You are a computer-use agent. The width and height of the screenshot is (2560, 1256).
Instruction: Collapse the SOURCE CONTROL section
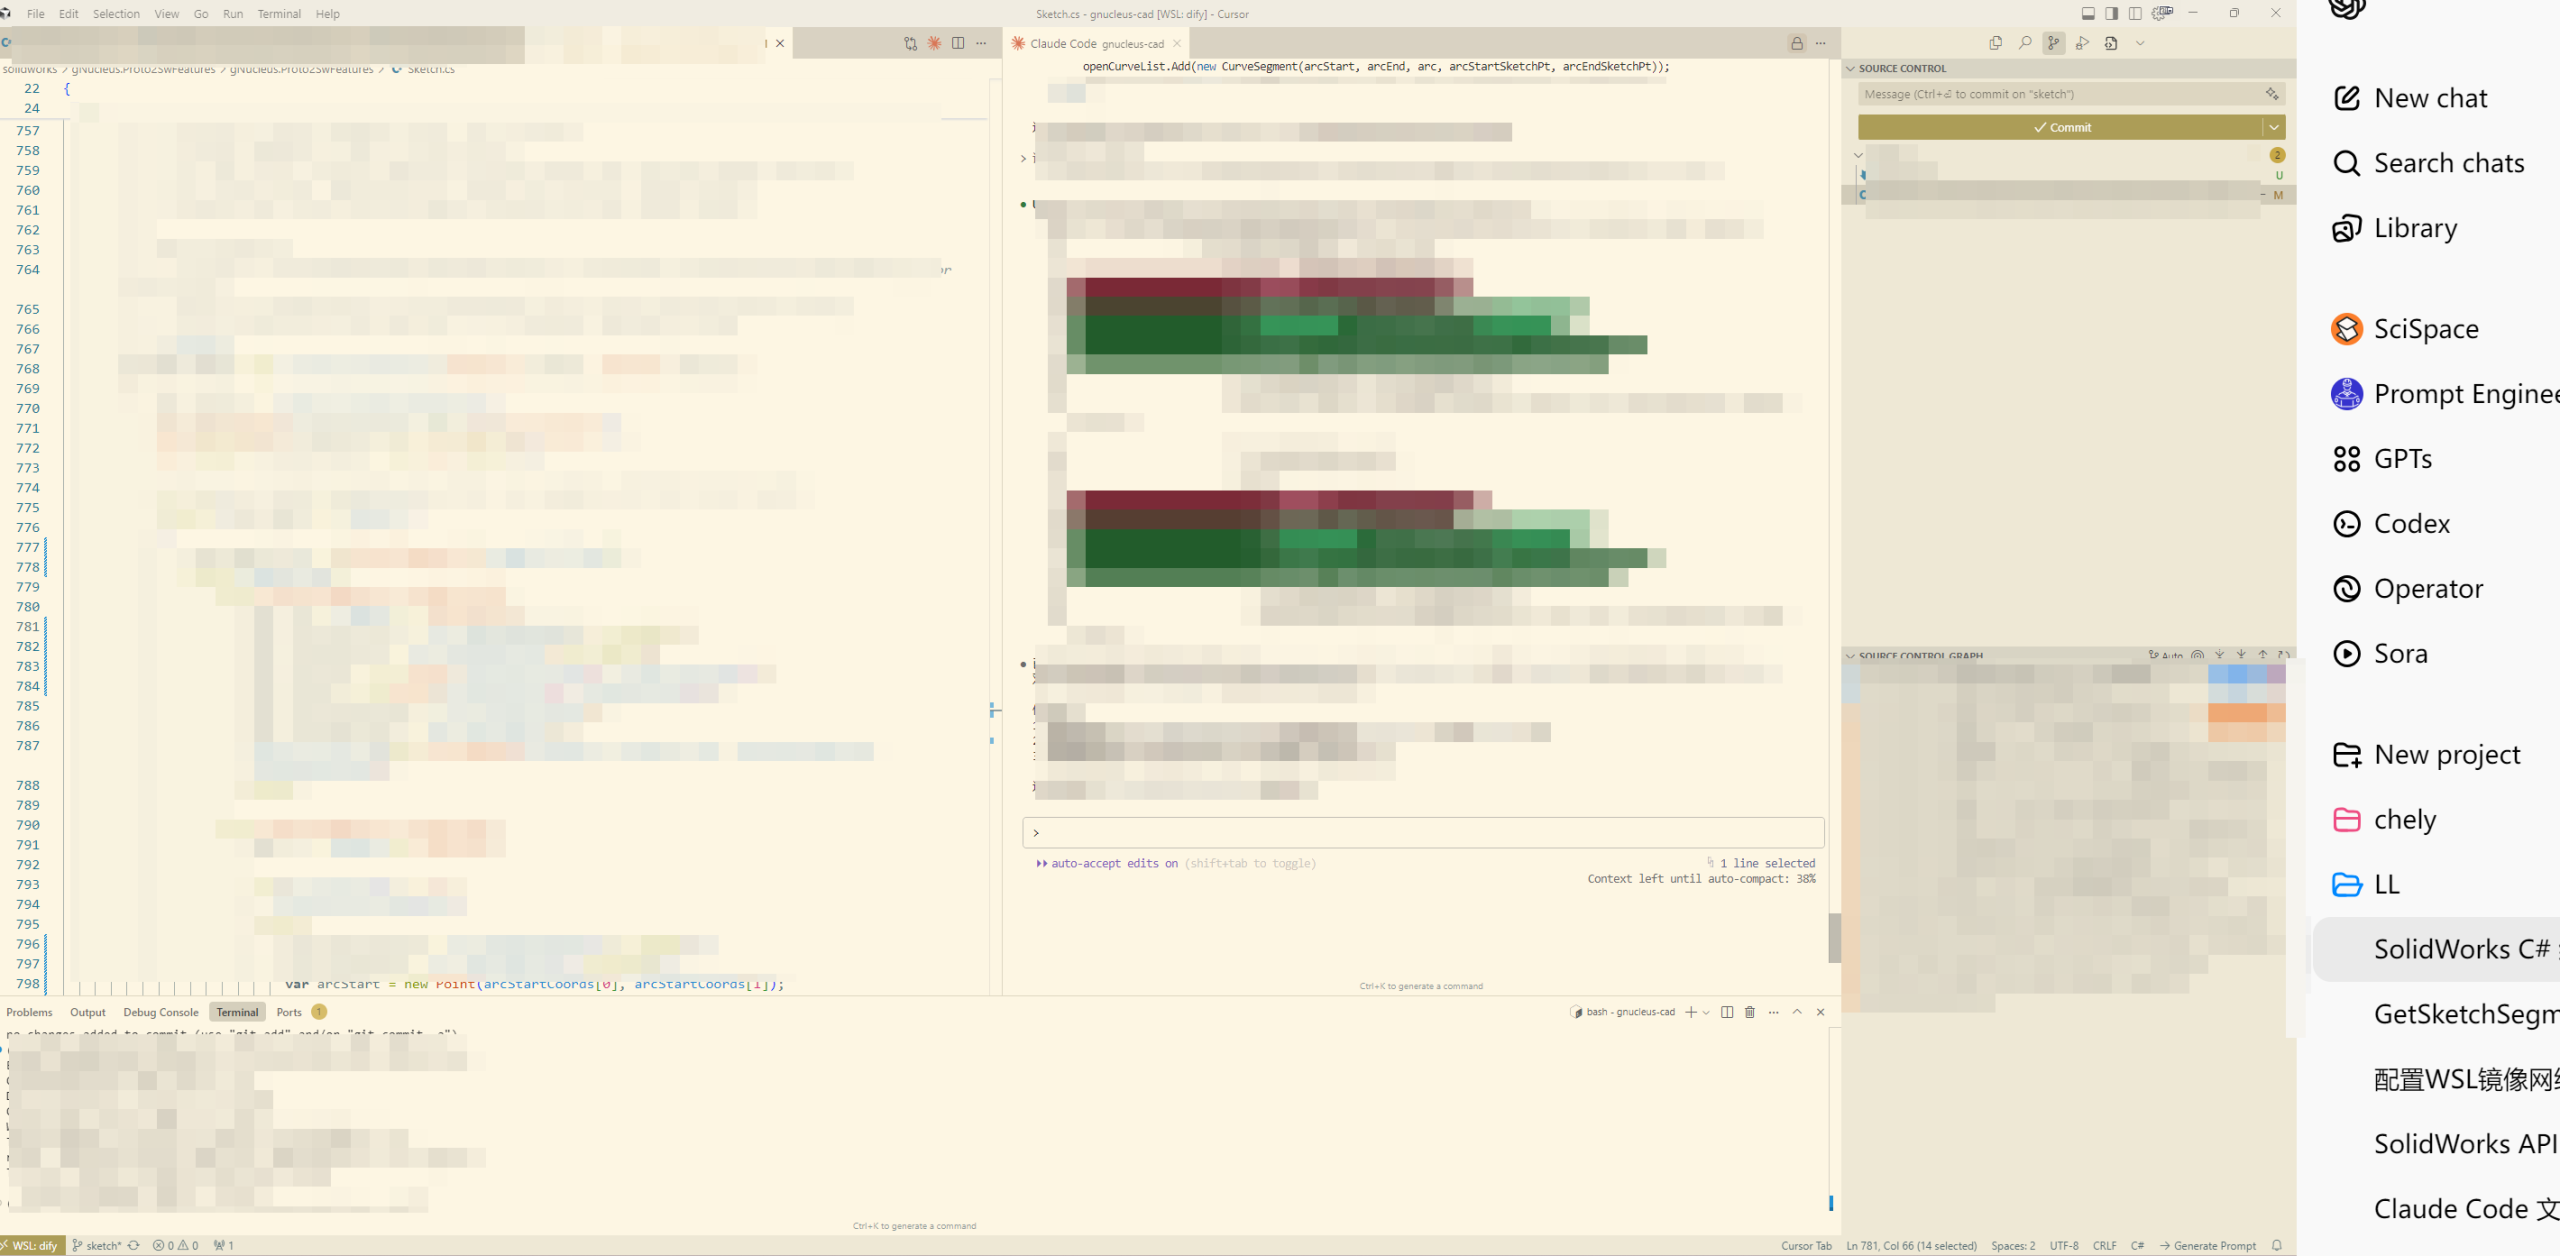pyautogui.click(x=1851, y=68)
